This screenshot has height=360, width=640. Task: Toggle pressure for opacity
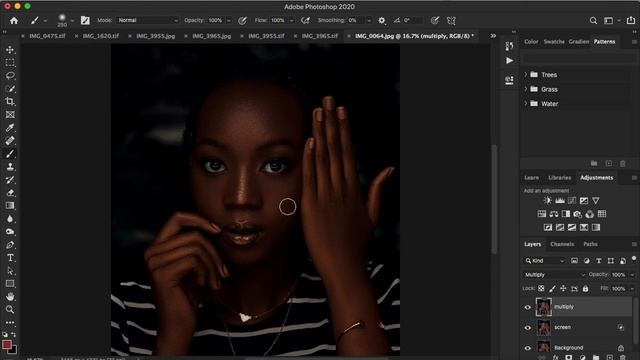[242, 20]
